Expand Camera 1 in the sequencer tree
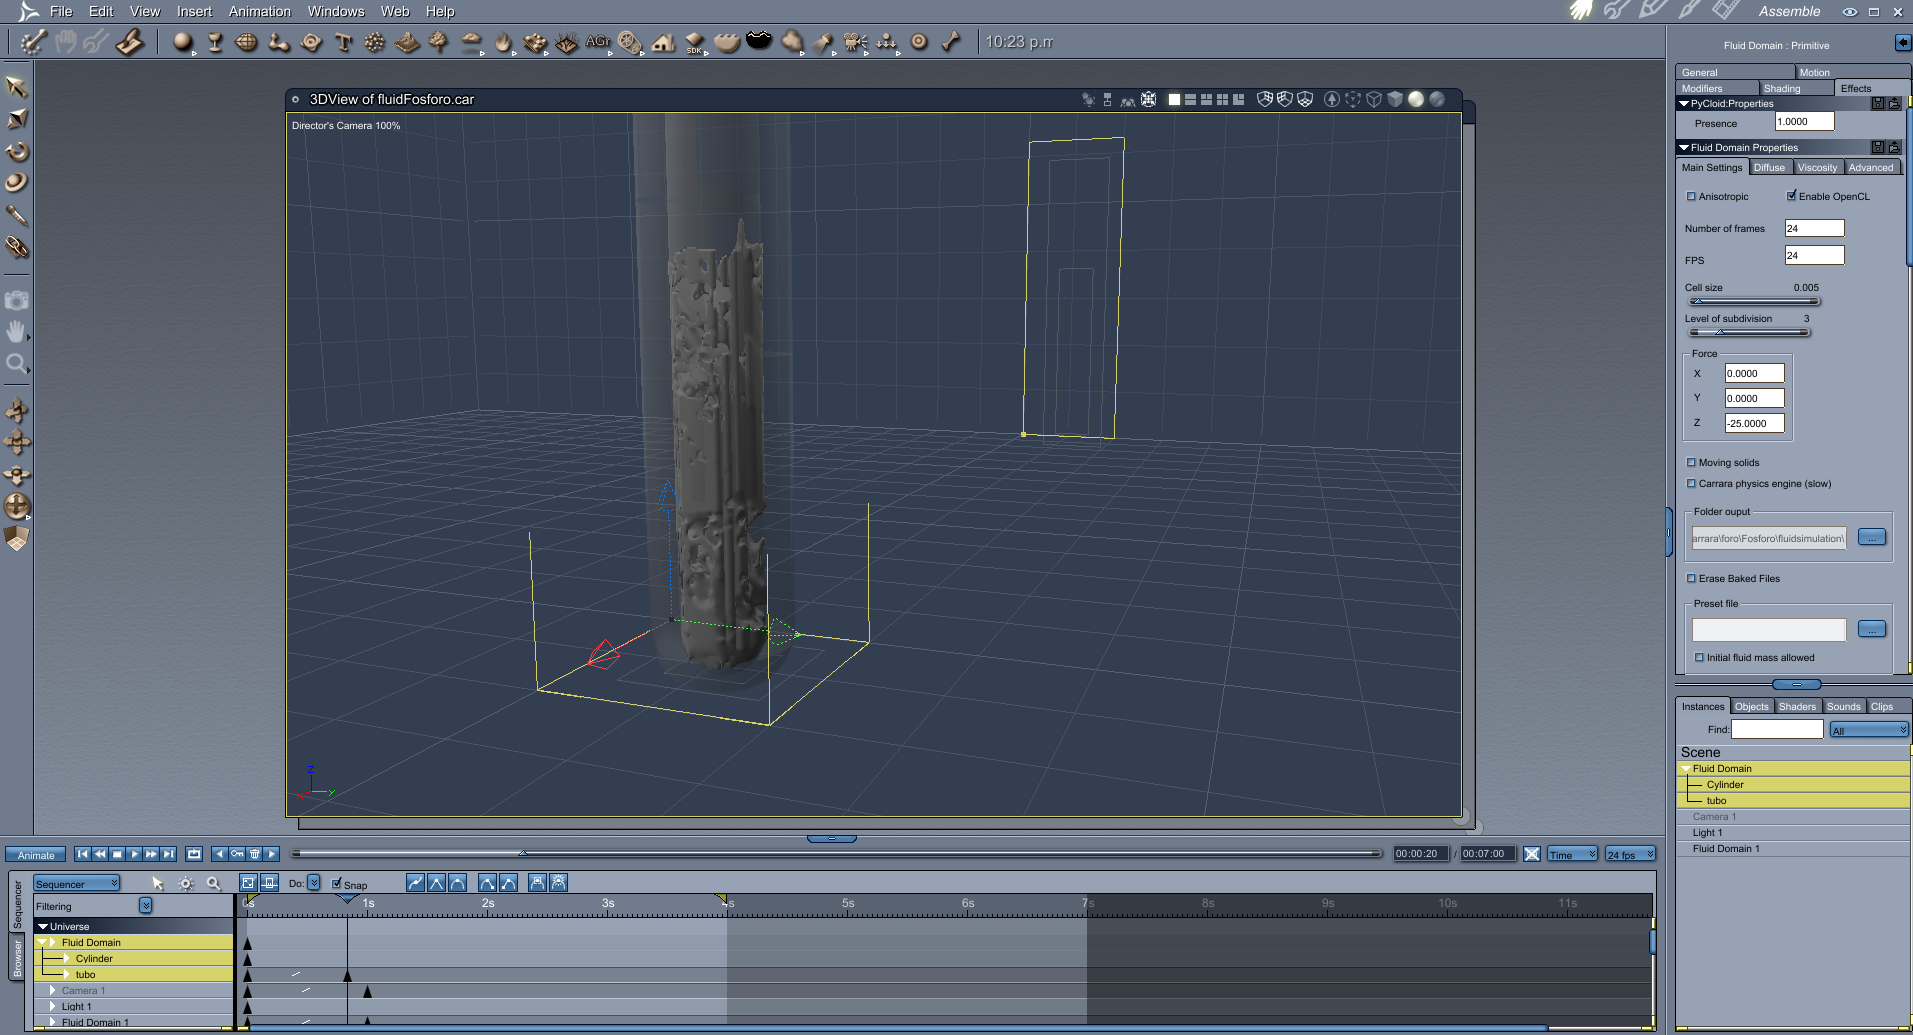Screen dimensions: 1913x1035 pyautogui.click(x=52, y=991)
